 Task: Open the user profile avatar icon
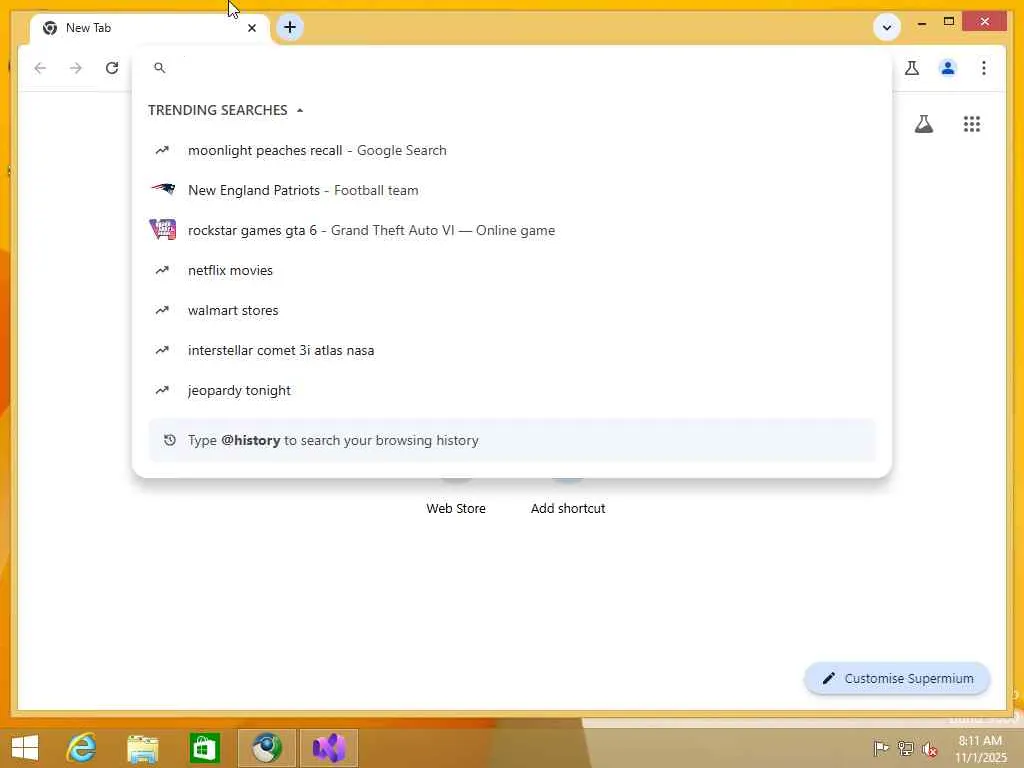coord(948,68)
